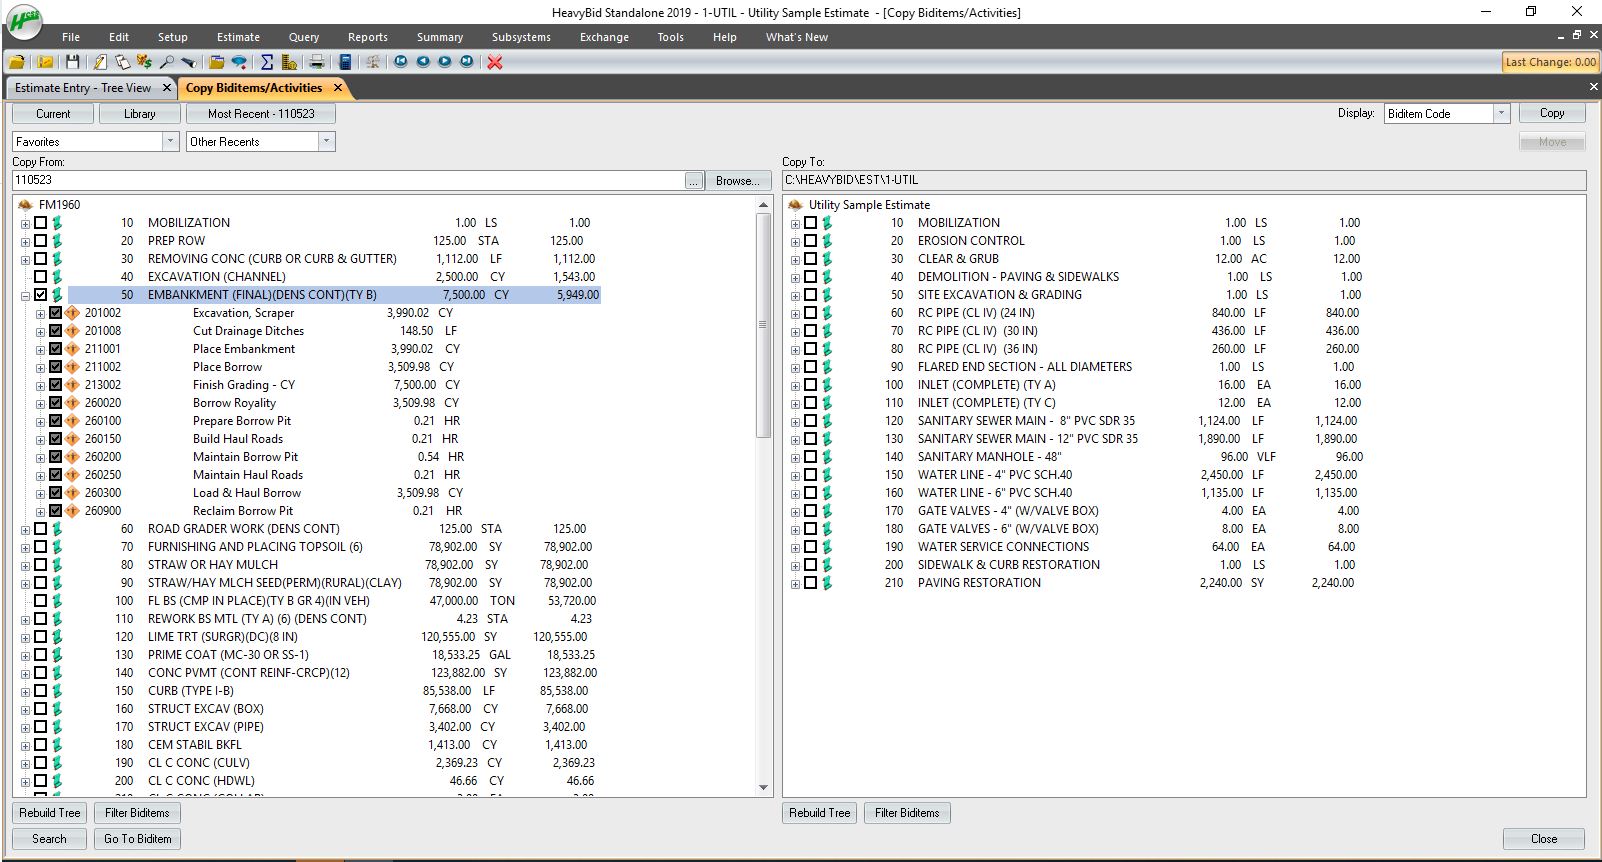The height and width of the screenshot is (862, 1602).
Task: Click the Browse... button
Action: point(739,181)
